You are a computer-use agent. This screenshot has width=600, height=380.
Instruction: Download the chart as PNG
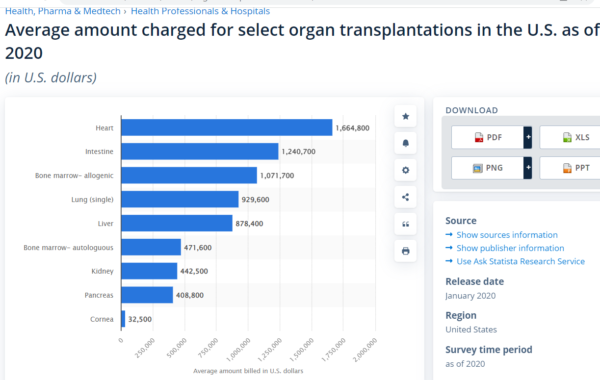488,168
